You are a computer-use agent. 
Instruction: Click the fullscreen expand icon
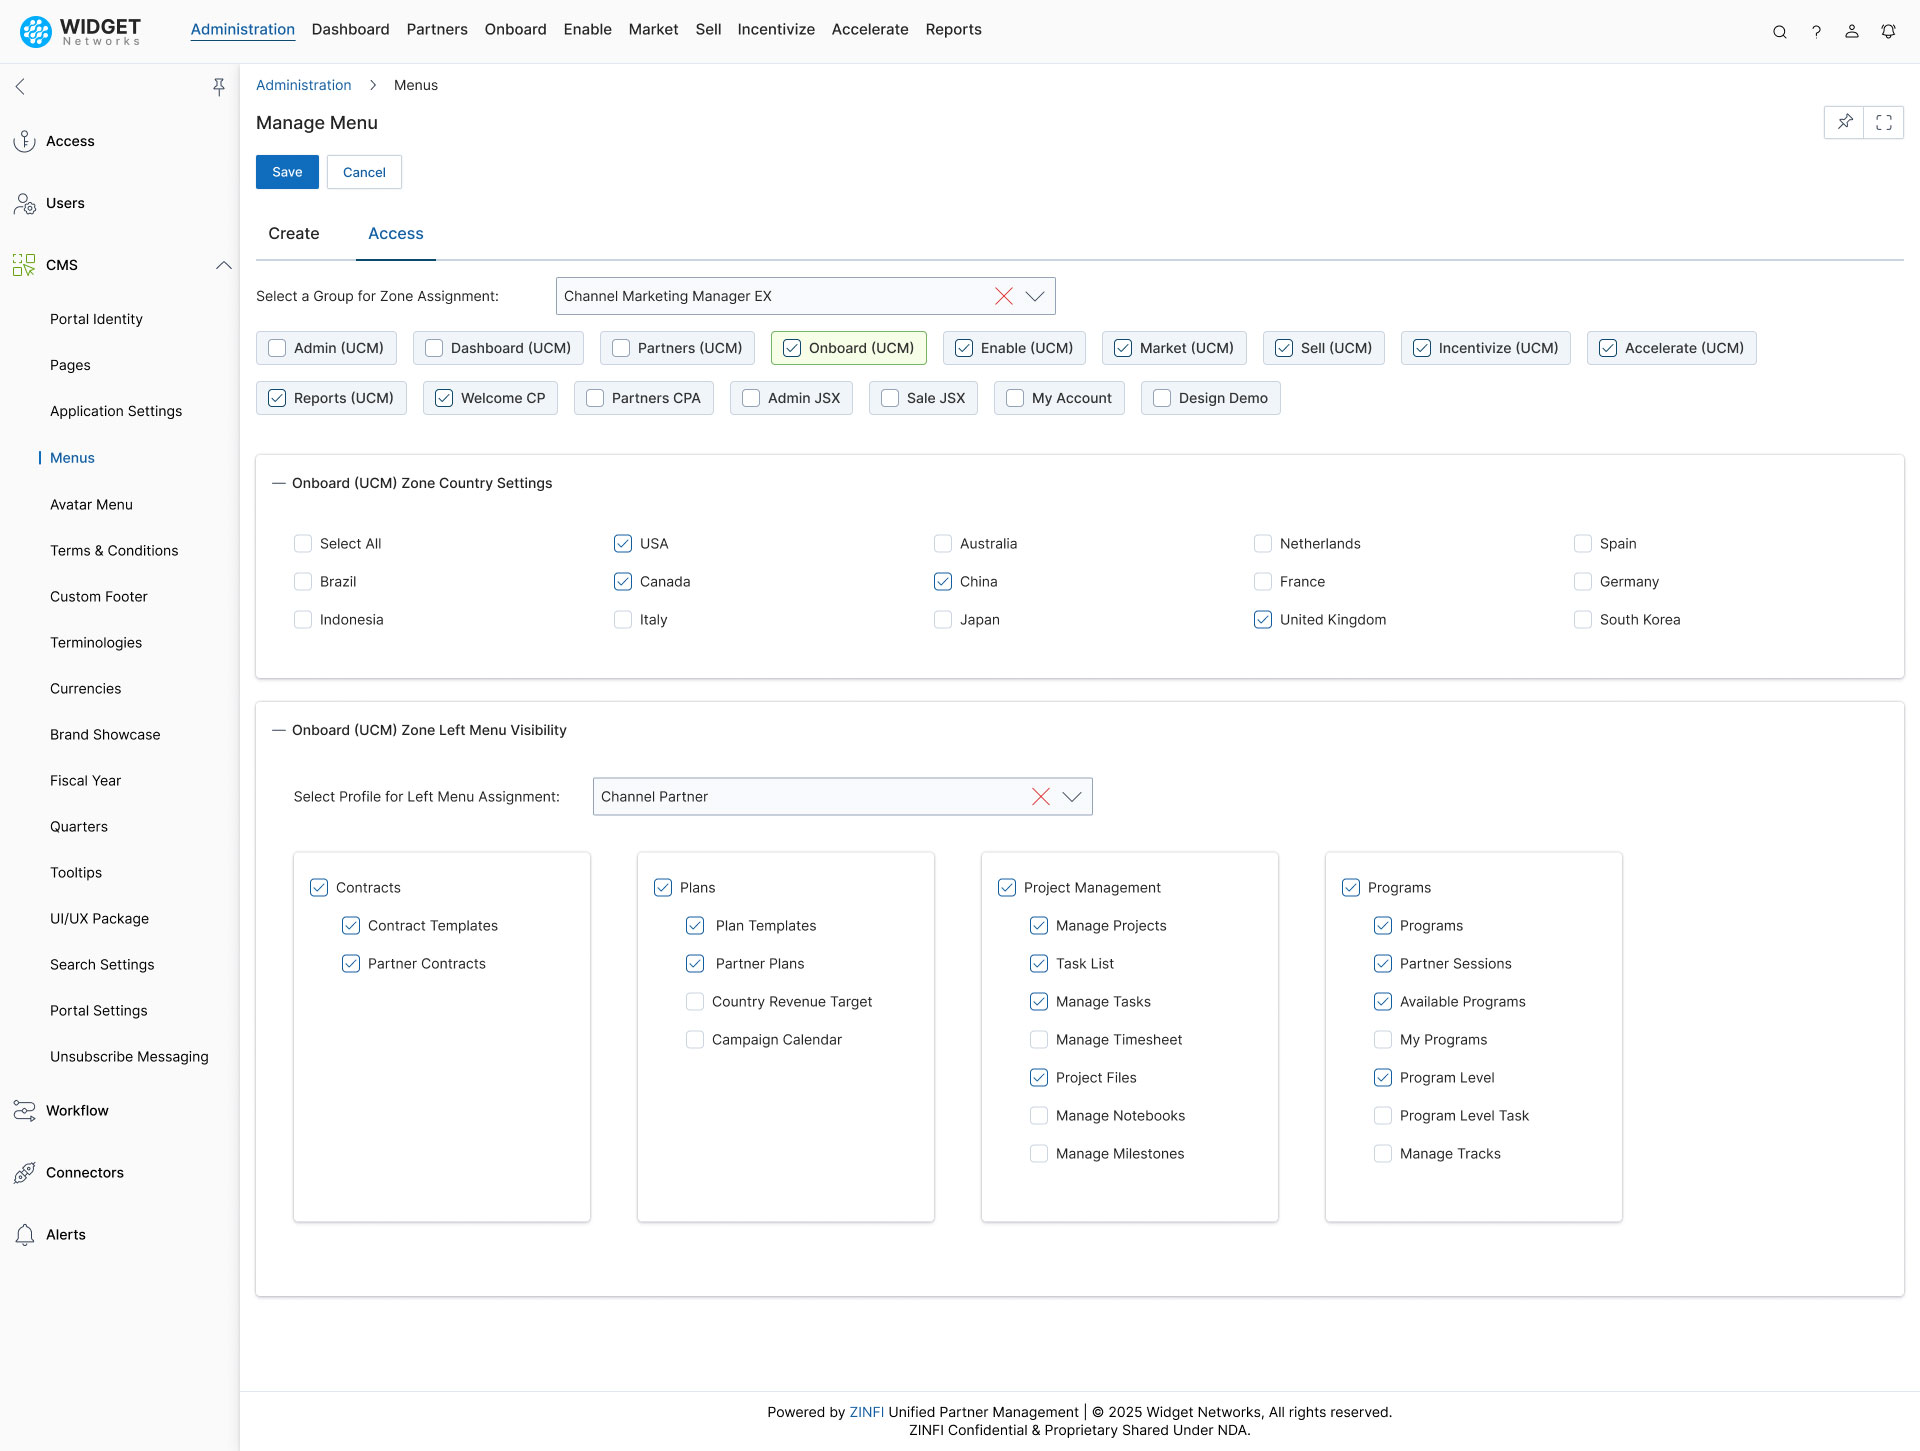1884,123
